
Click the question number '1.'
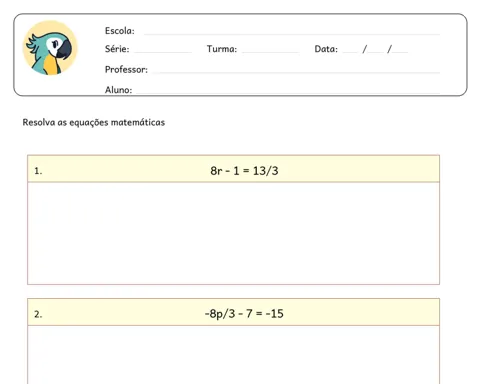click(38, 171)
